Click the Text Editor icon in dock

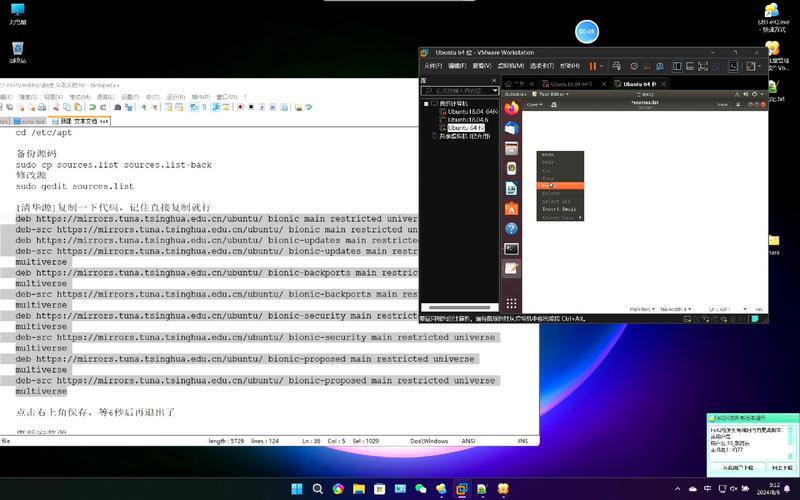coord(511,268)
